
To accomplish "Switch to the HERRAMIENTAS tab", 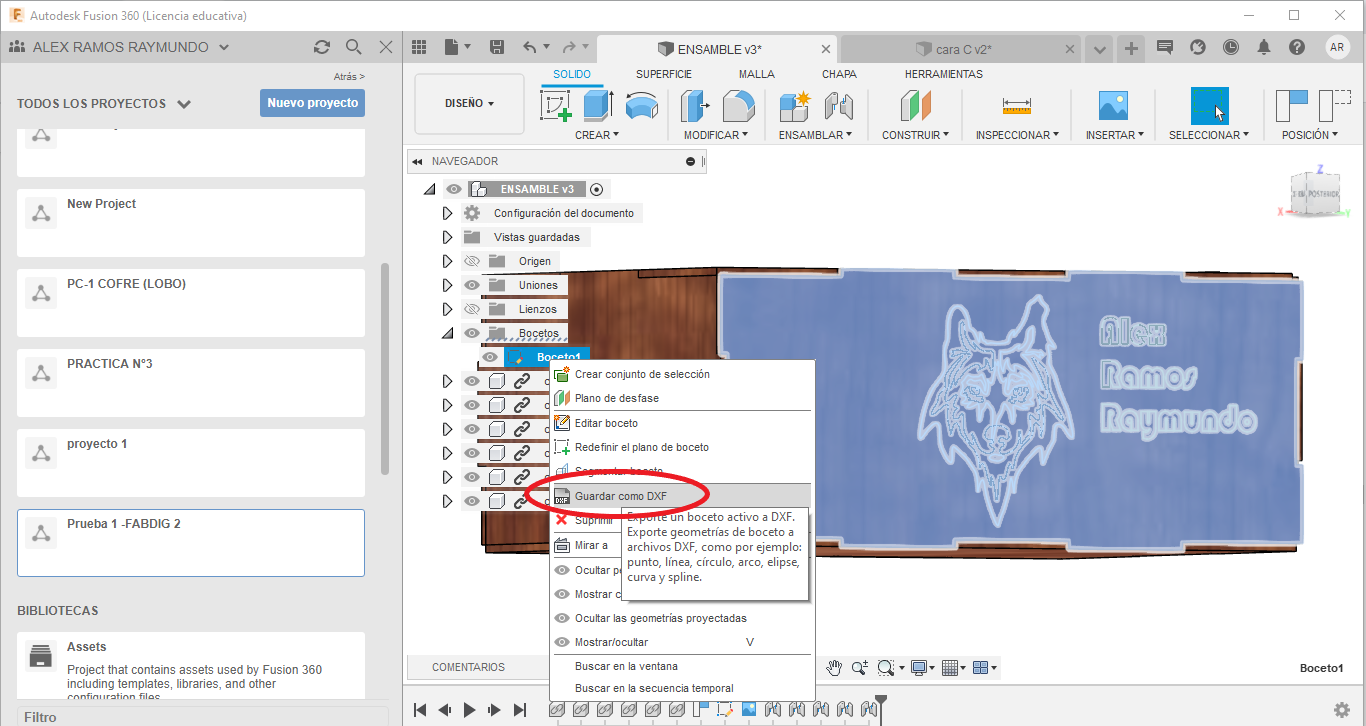I will click(x=944, y=74).
